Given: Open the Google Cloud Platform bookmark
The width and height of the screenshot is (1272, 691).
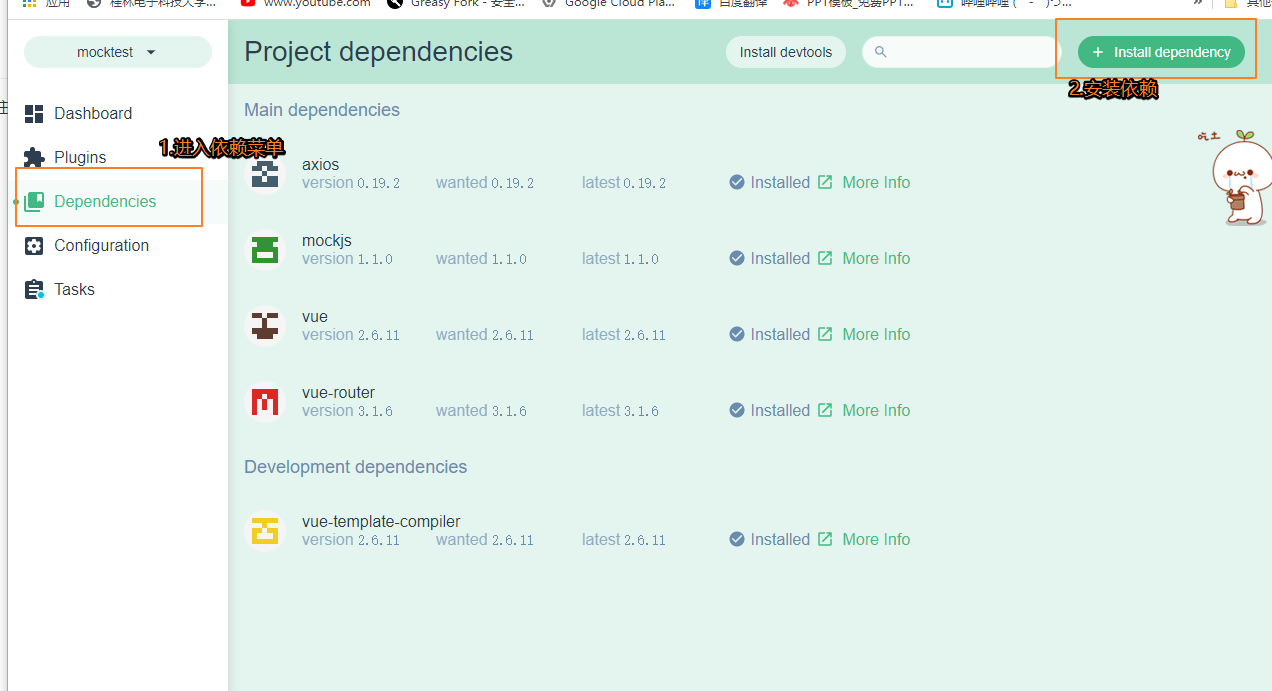Looking at the screenshot, I should click(609, 3).
